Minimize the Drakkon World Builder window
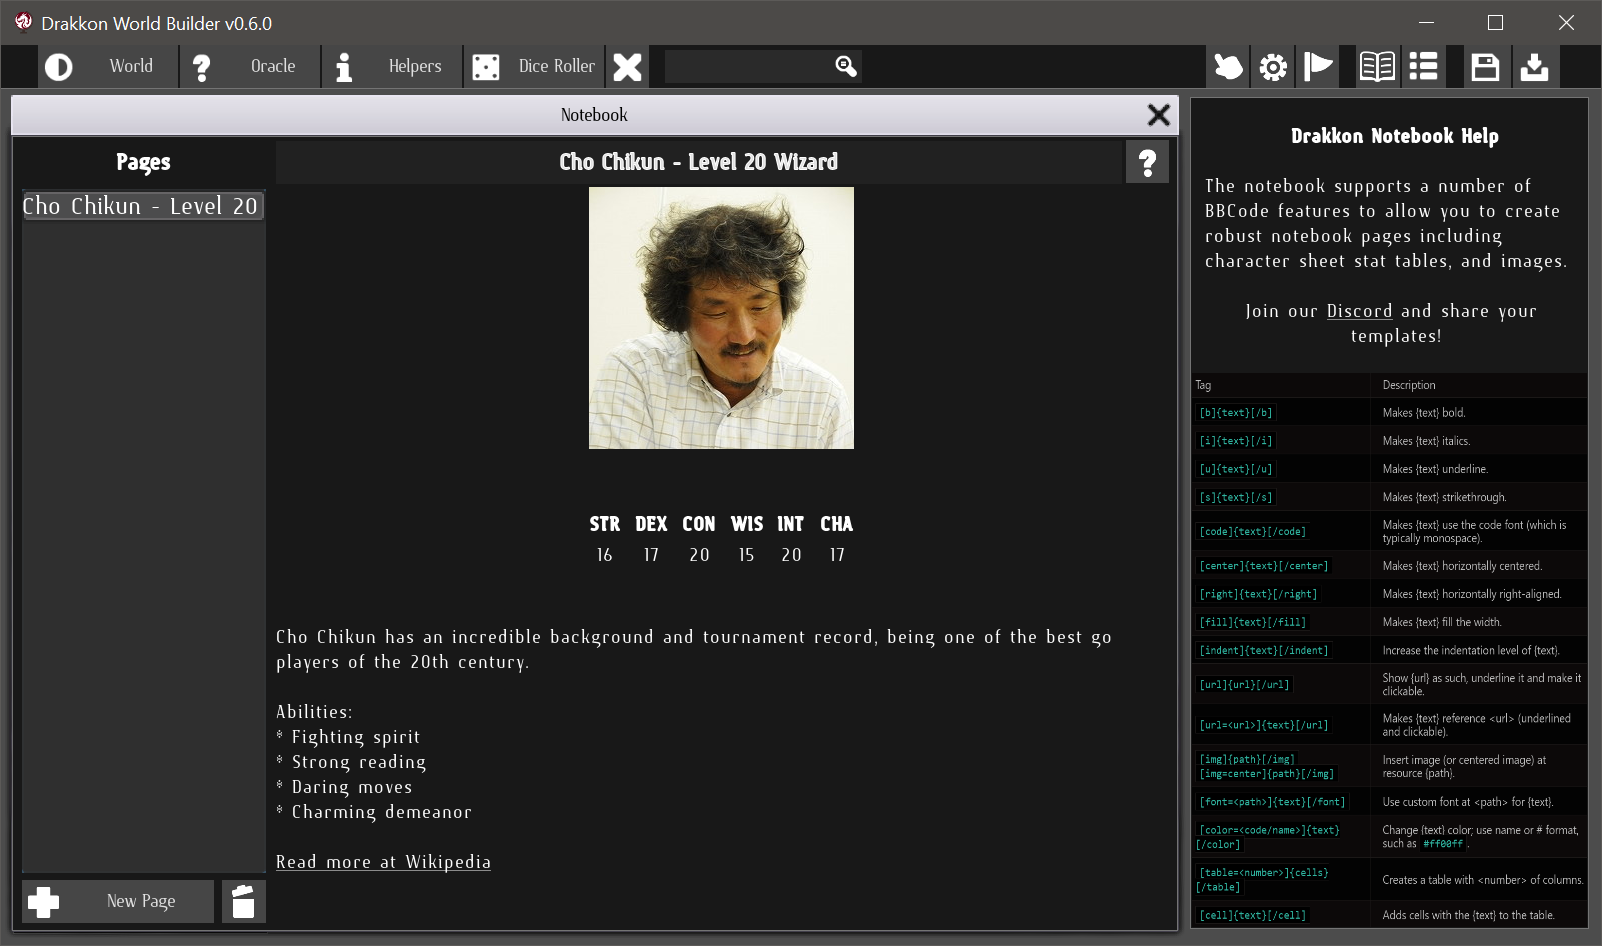This screenshot has height=946, width=1602. pos(1426,22)
